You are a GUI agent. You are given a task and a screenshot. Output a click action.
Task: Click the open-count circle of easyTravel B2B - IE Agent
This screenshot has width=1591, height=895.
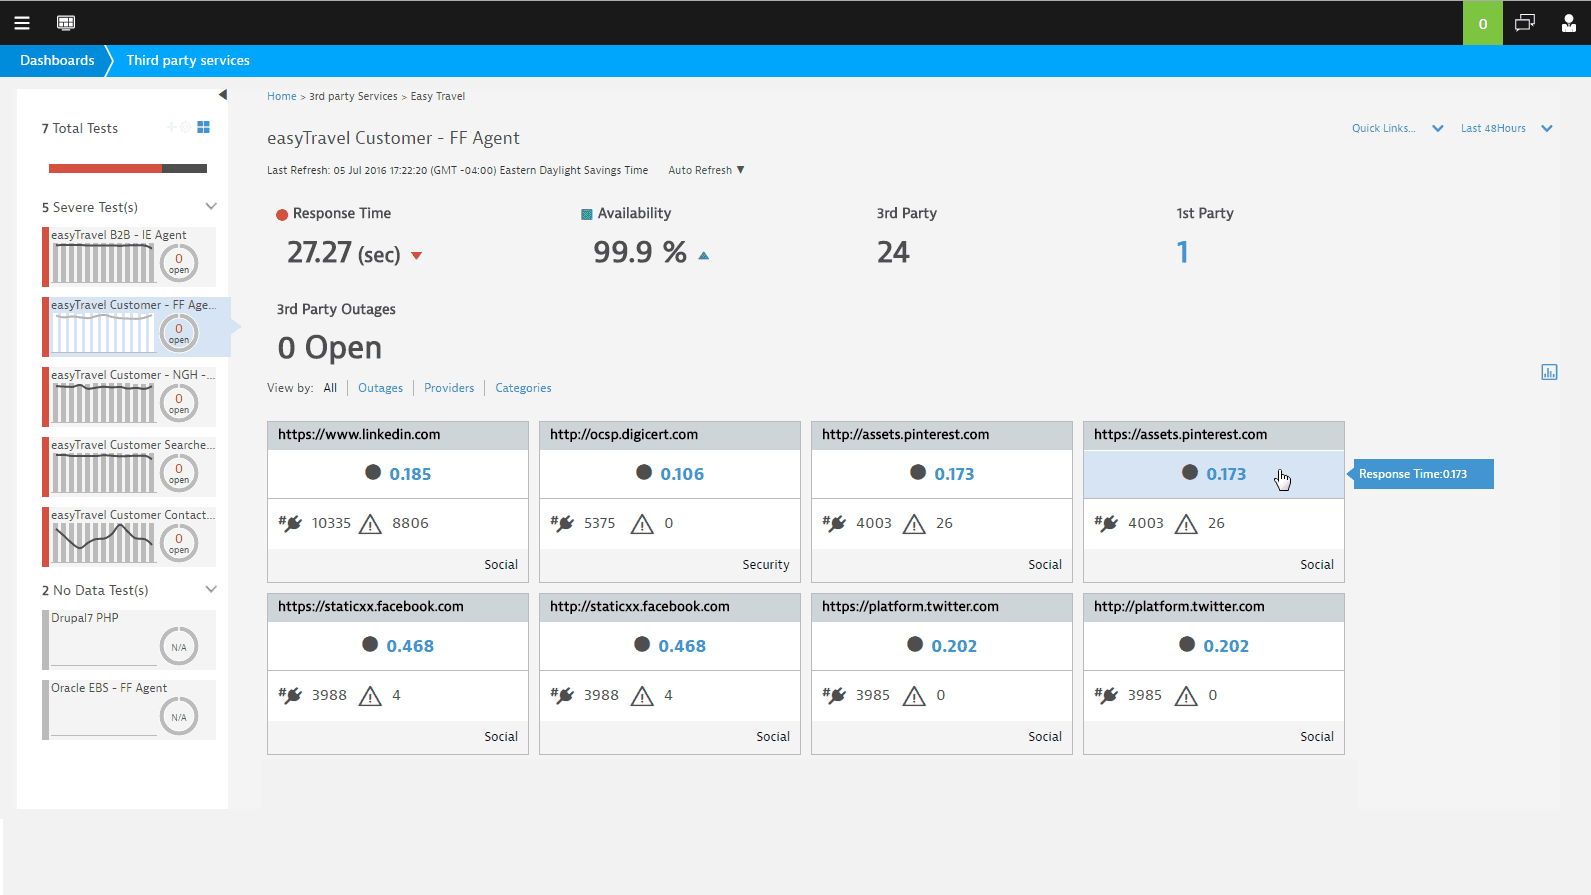179,263
